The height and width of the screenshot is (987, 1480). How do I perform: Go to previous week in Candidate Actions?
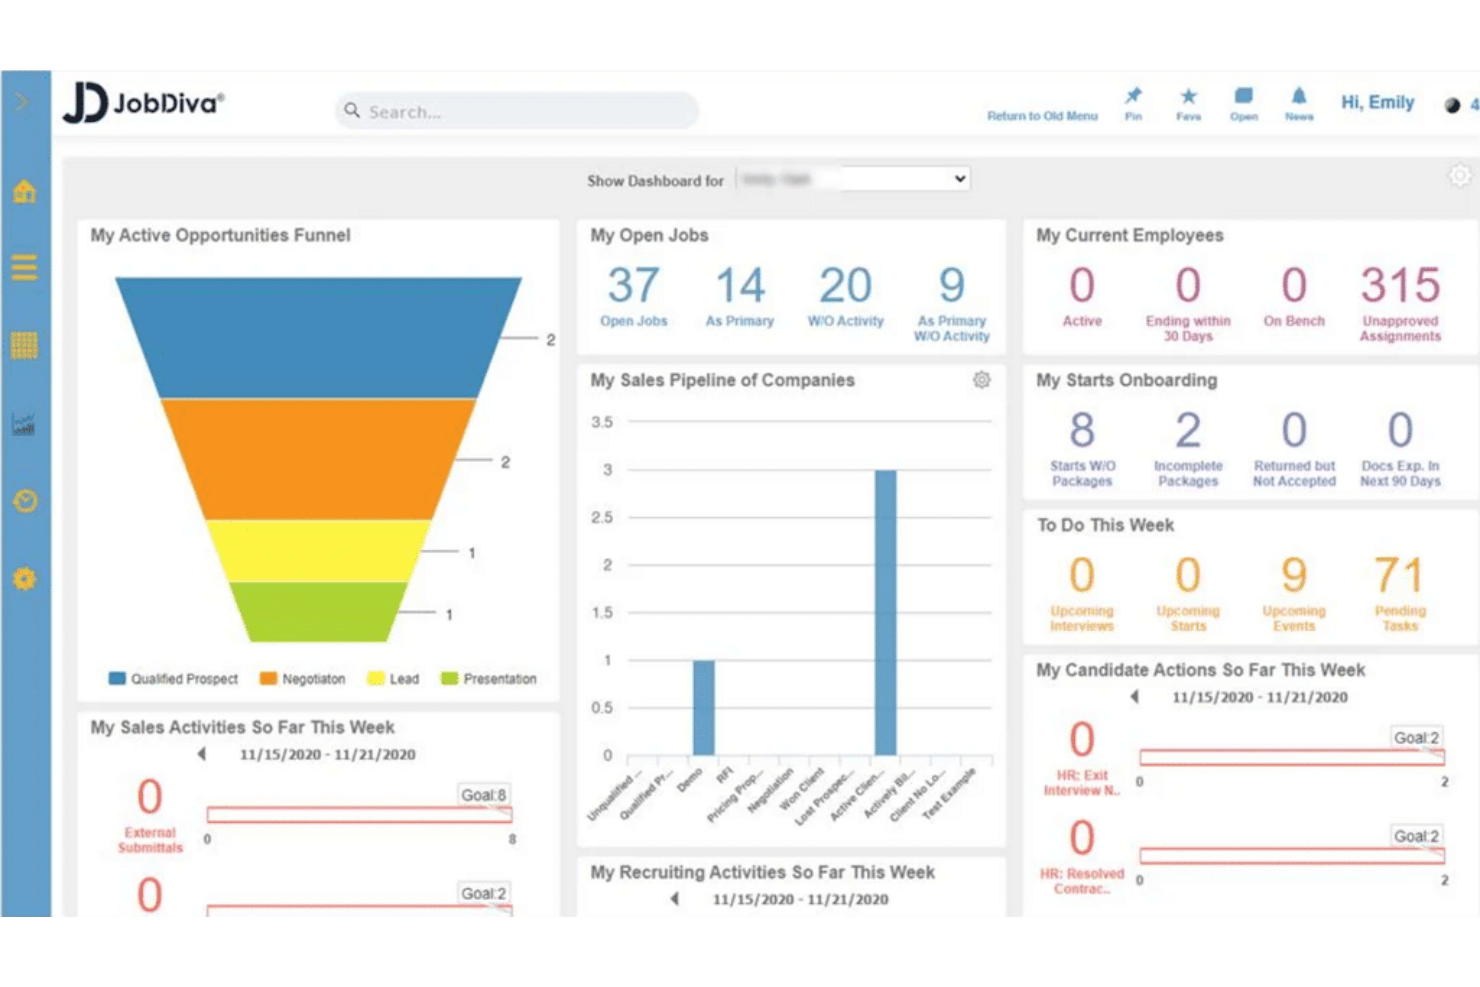tap(1135, 696)
